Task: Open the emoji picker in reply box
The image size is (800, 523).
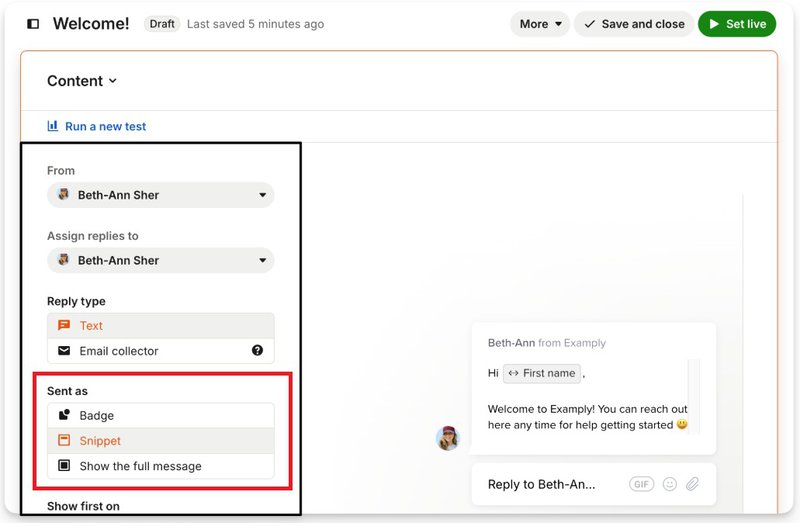Action: pos(669,484)
